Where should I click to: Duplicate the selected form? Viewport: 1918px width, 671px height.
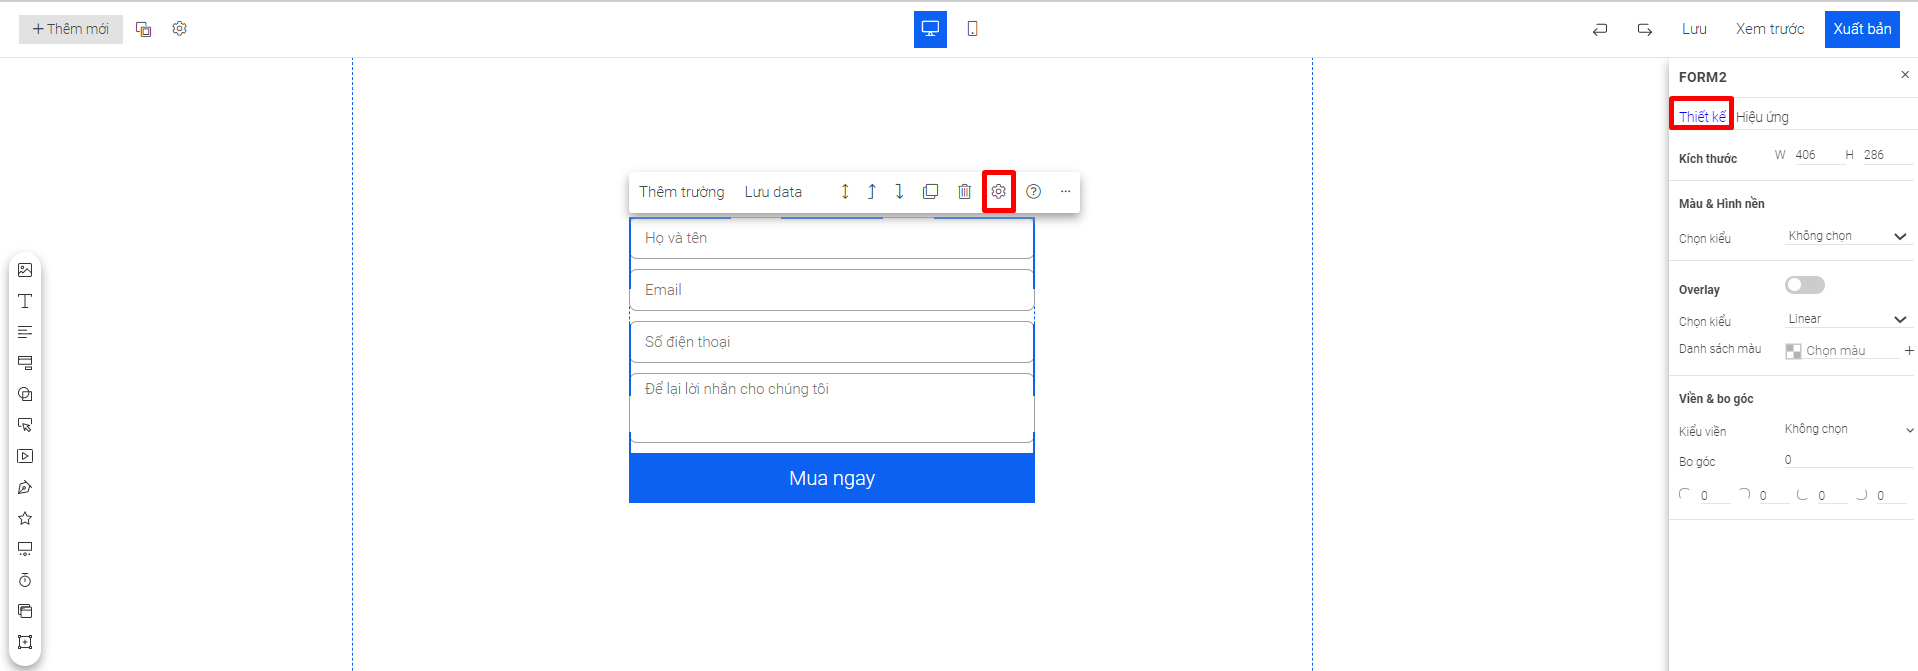coord(930,192)
